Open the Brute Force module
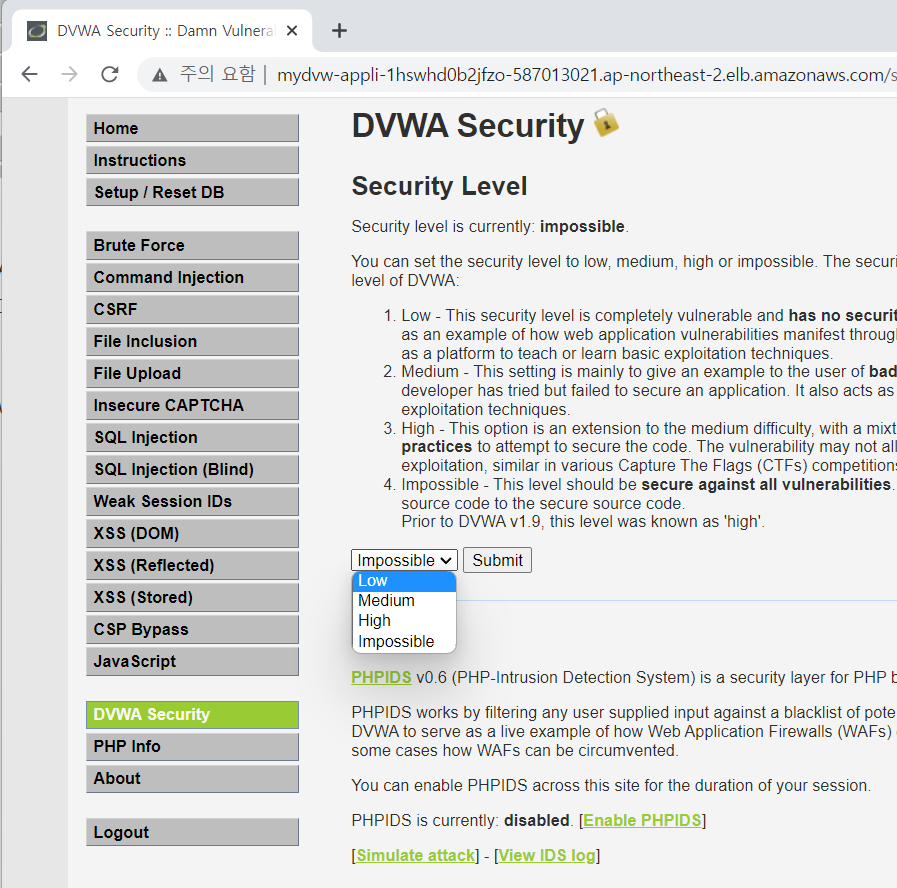The width and height of the screenshot is (897, 888). 192,245
